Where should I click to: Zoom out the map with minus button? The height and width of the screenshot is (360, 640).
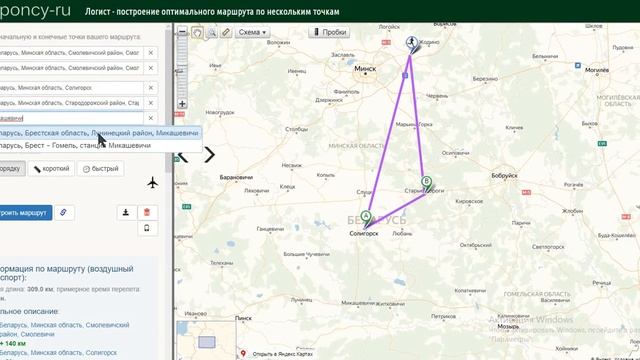click(182, 32)
